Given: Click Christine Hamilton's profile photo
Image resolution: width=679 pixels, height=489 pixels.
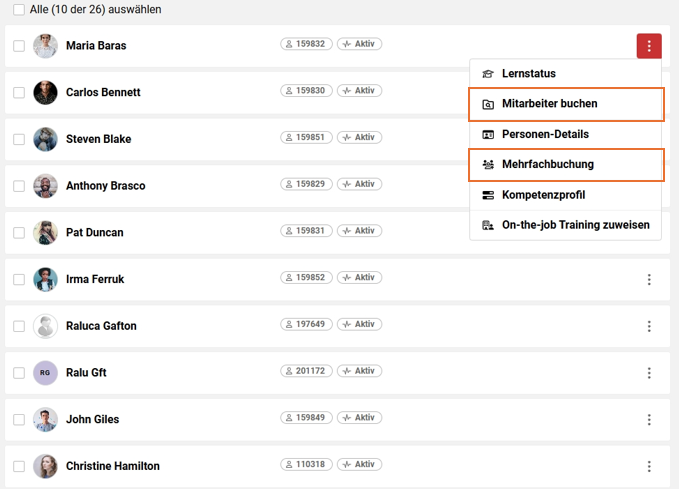Looking at the screenshot, I should point(45,466).
